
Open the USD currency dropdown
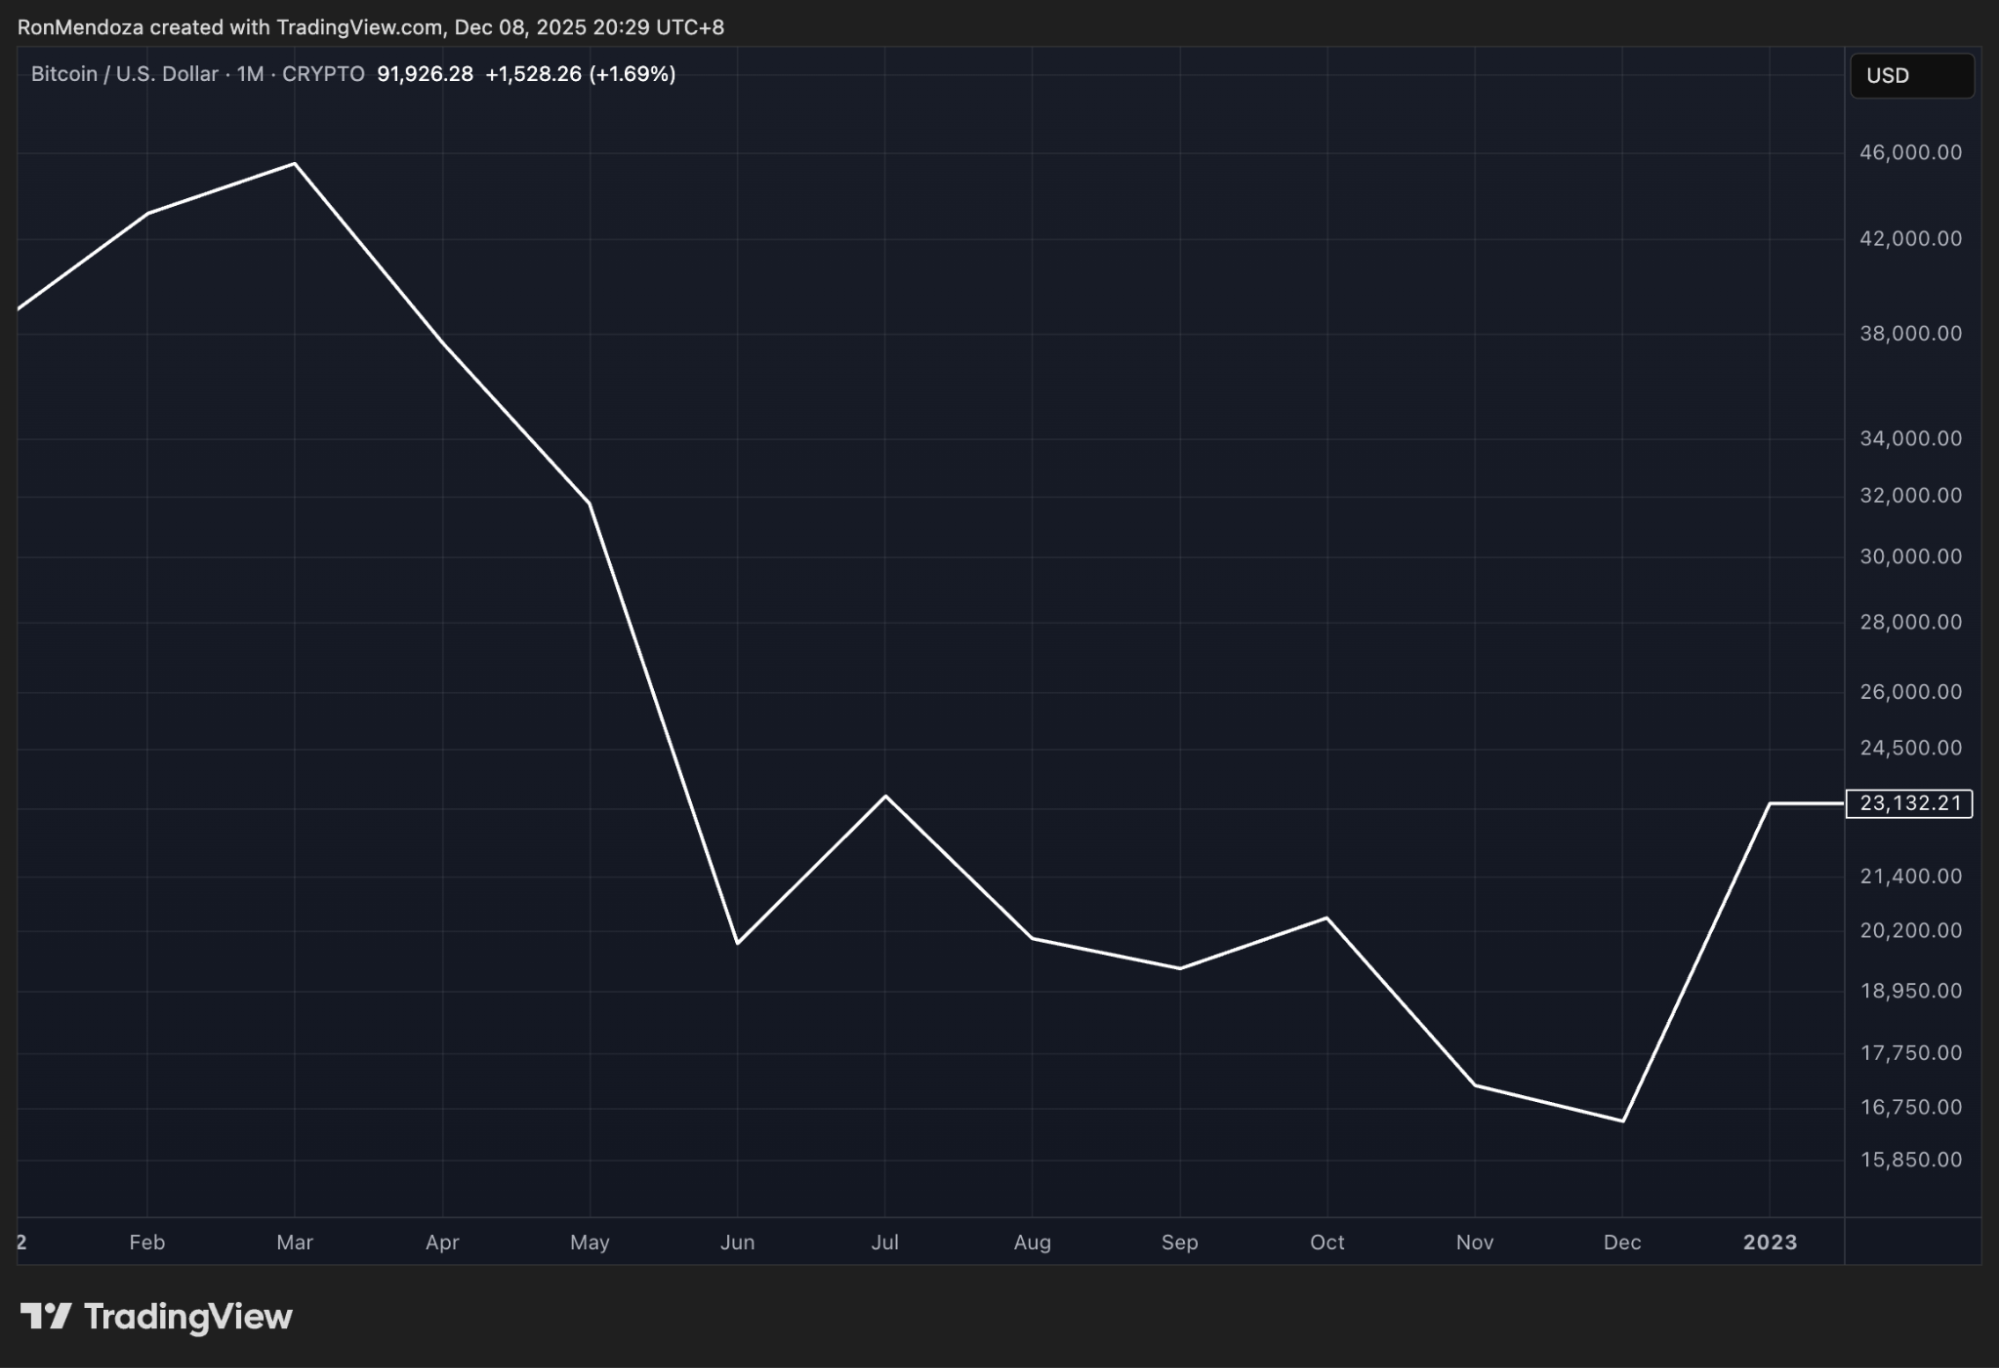(x=1911, y=76)
